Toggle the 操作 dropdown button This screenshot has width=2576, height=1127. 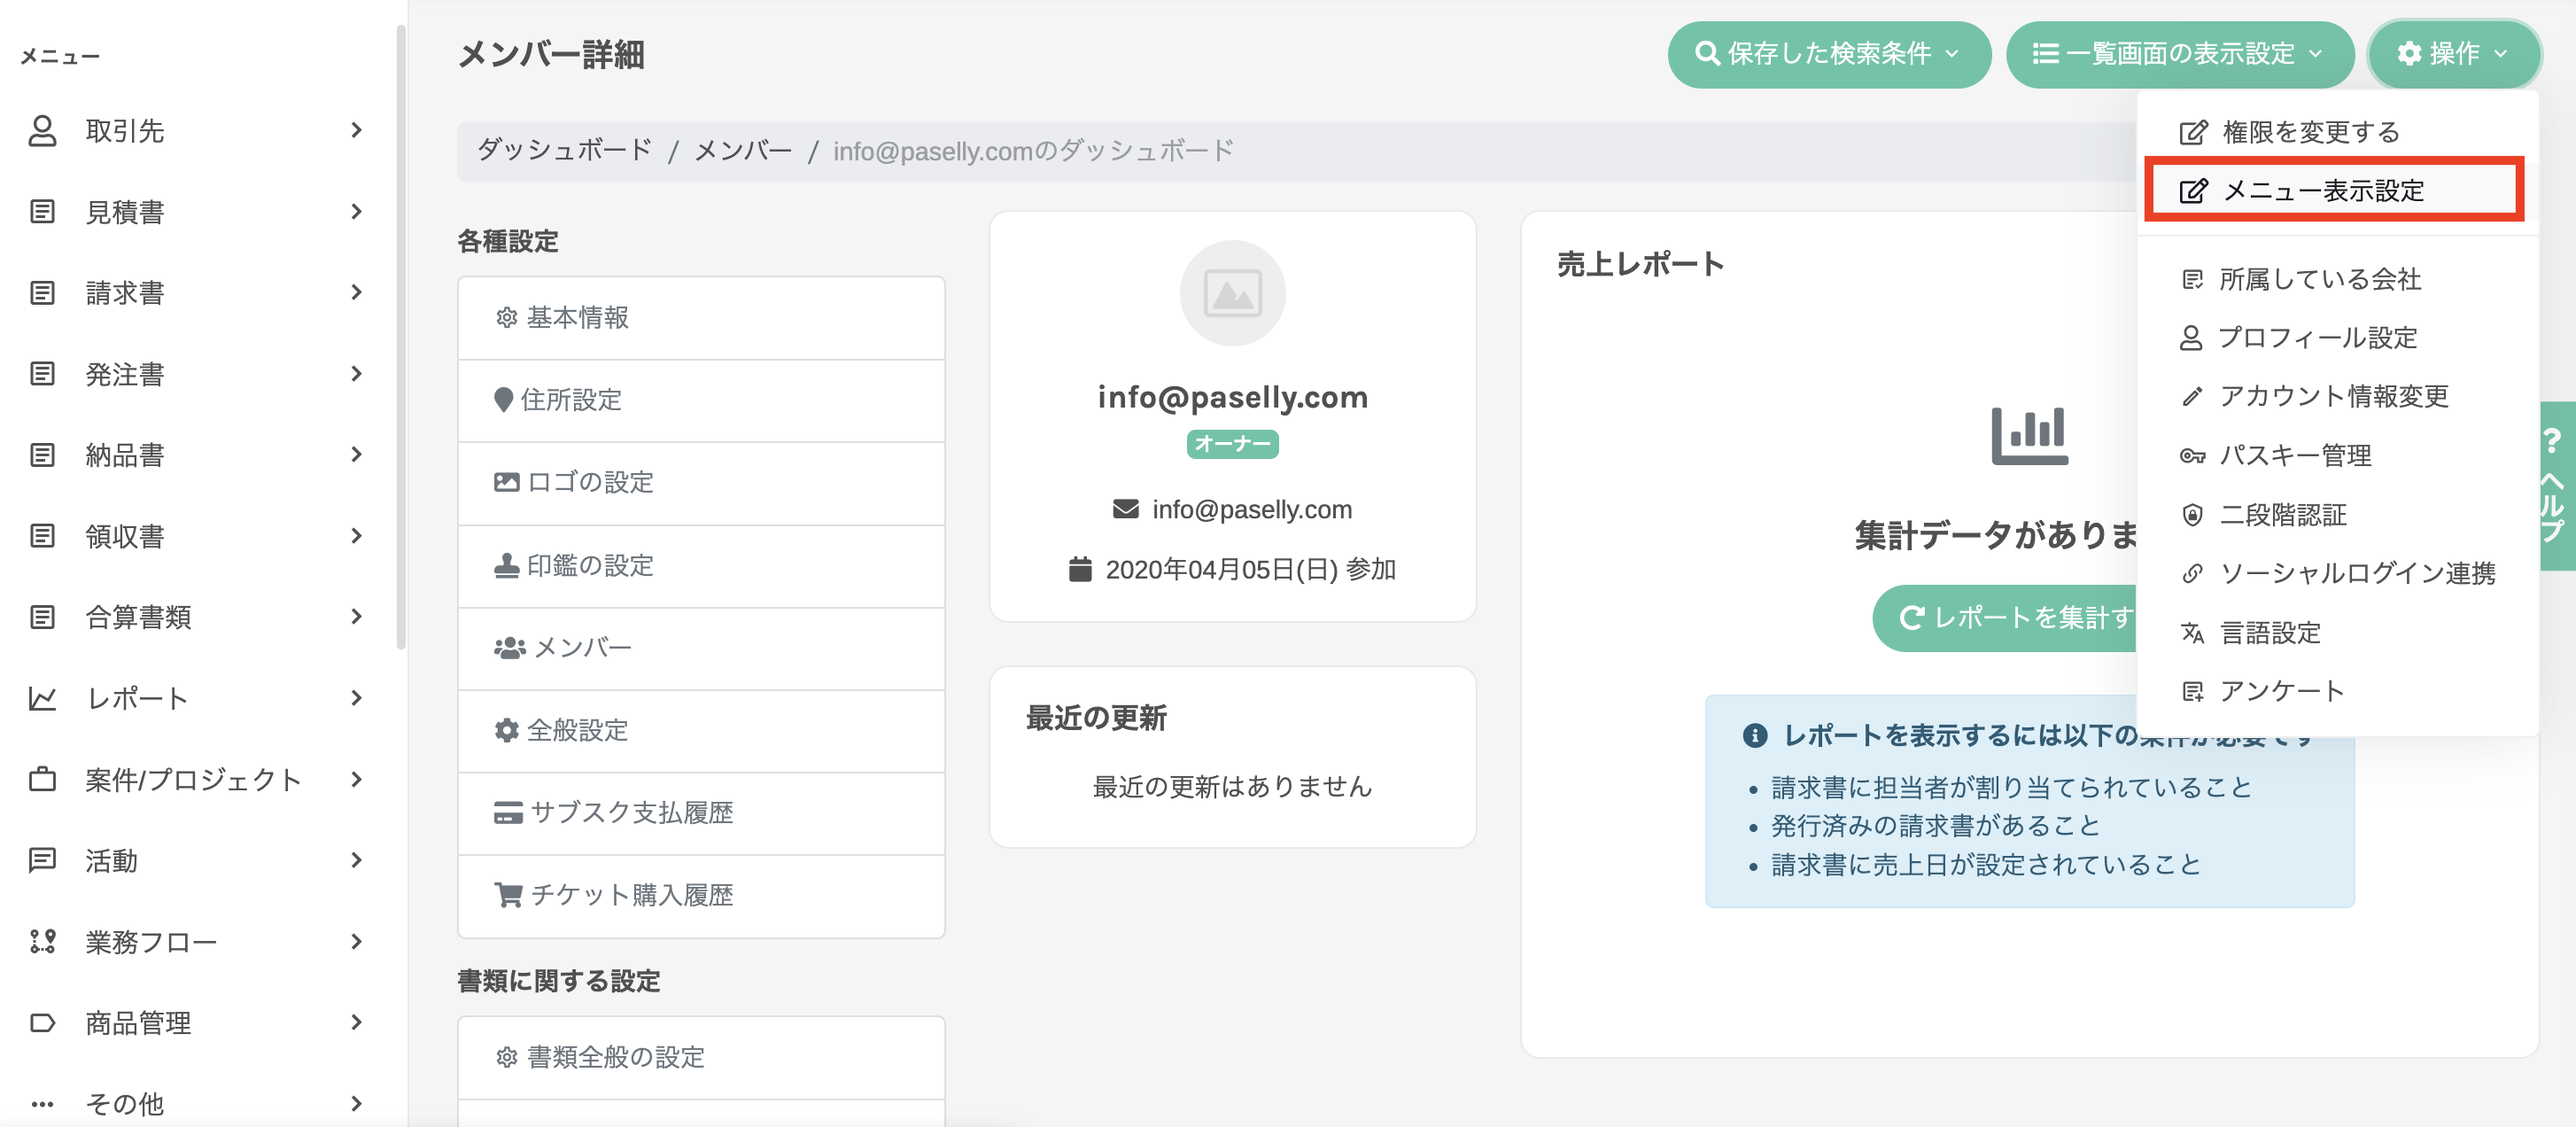(2453, 54)
